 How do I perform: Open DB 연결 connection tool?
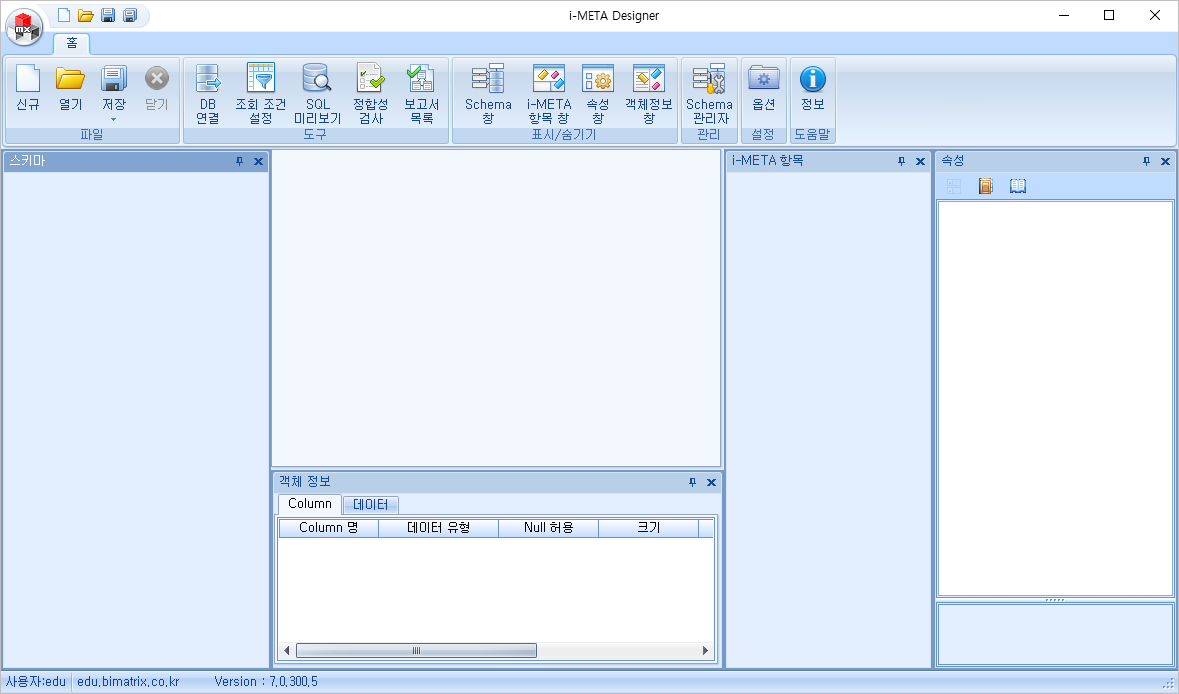tap(208, 94)
